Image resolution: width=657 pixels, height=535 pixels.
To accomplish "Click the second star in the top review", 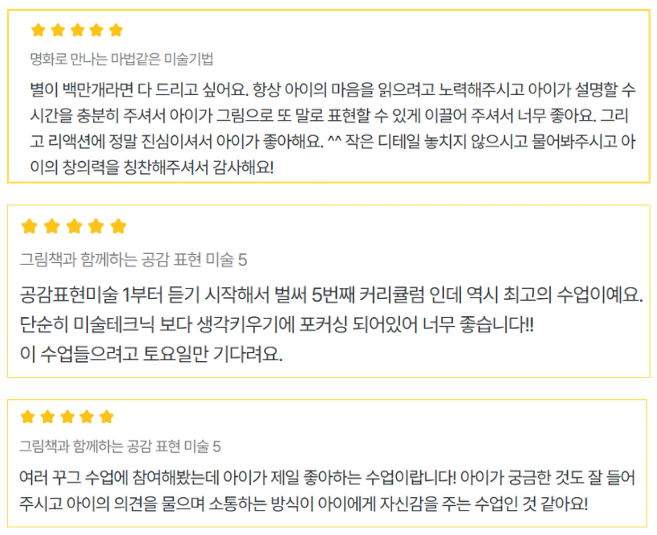I will pyautogui.click(x=57, y=30).
